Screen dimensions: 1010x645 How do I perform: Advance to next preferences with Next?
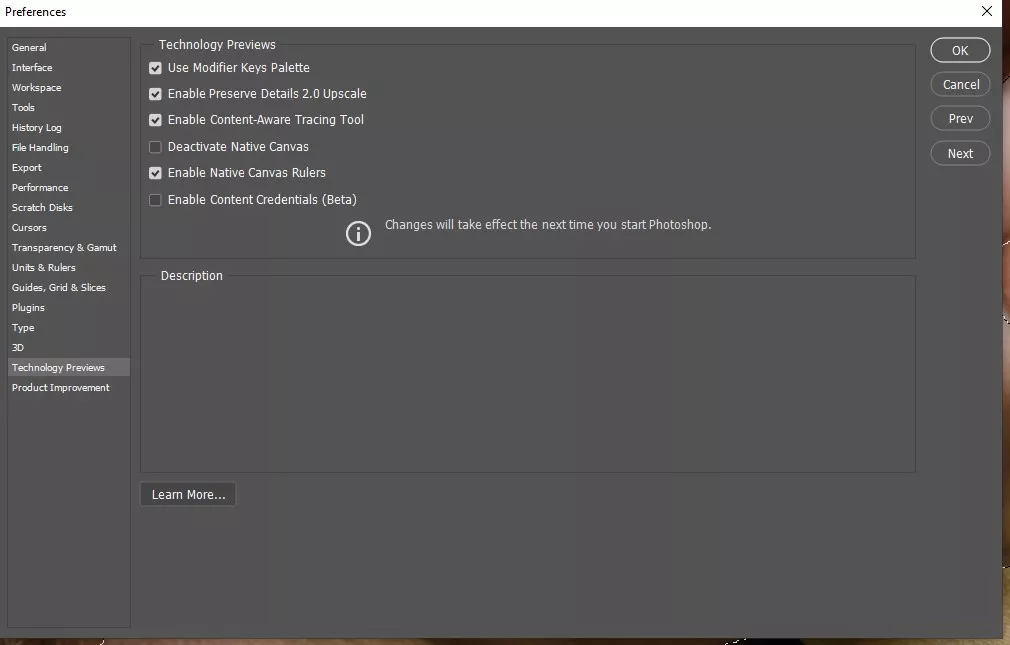pos(960,154)
